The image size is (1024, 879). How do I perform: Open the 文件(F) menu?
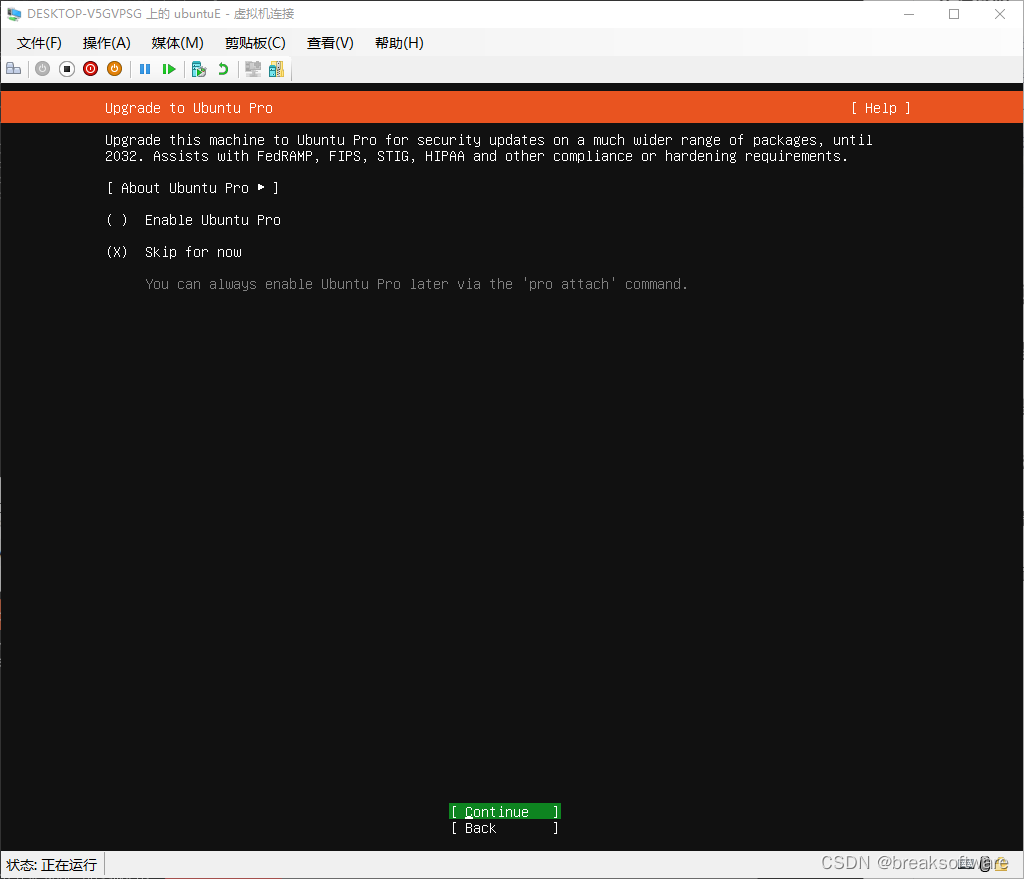click(39, 43)
